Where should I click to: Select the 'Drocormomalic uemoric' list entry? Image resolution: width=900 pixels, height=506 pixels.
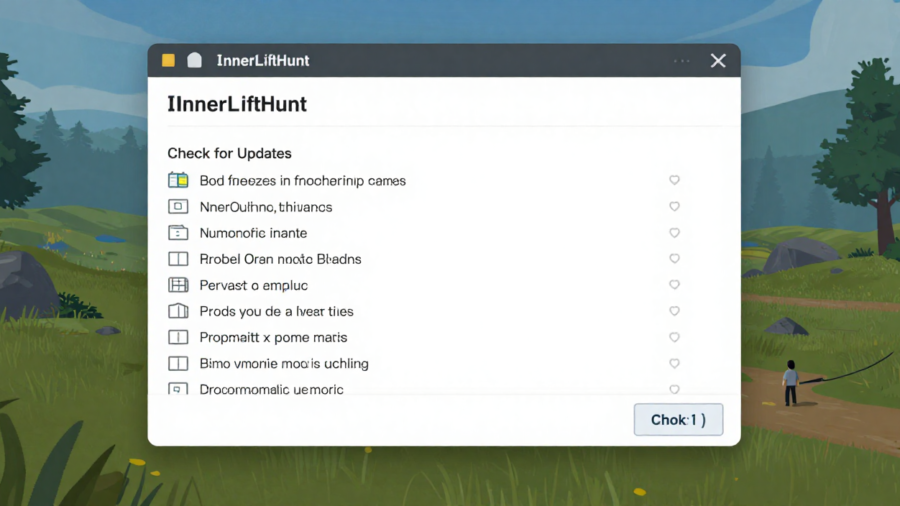tap(271, 389)
